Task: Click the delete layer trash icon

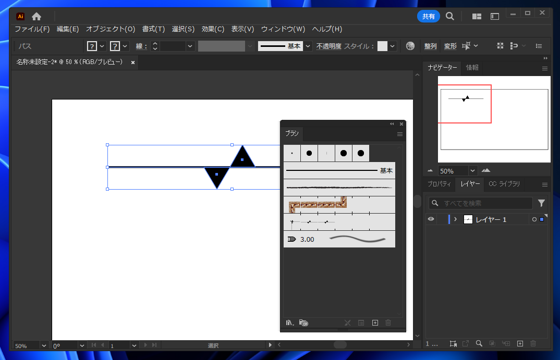Action: [x=533, y=344]
